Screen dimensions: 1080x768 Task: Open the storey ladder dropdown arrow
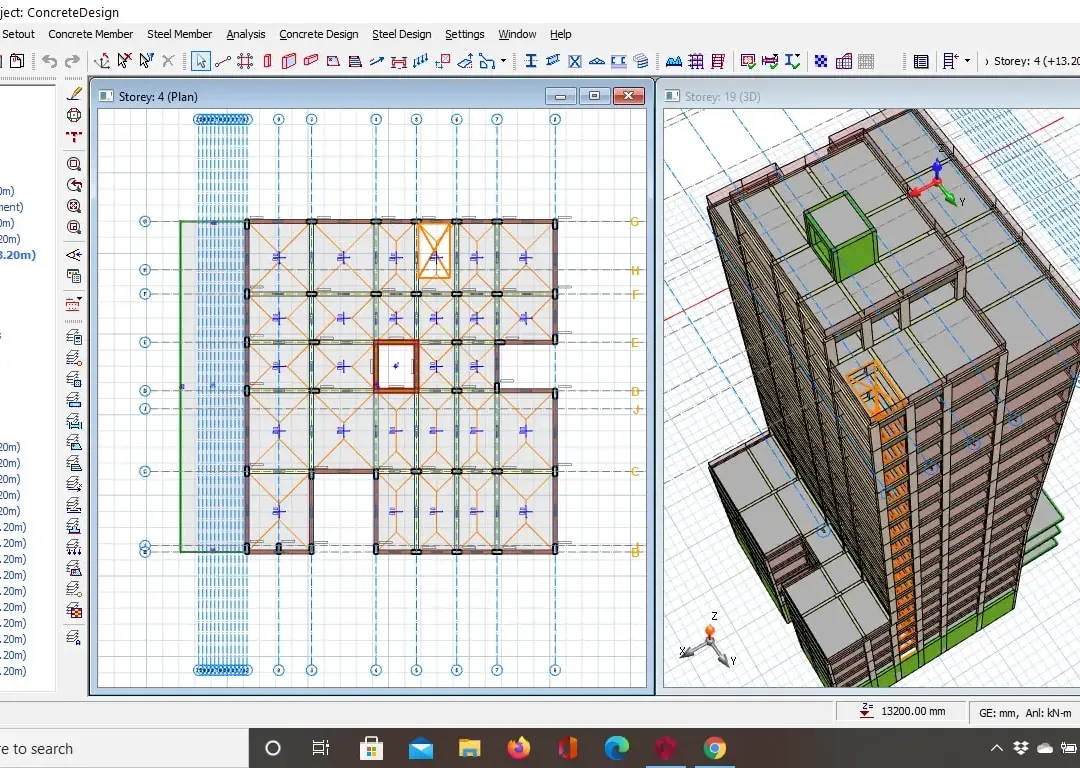[968, 61]
